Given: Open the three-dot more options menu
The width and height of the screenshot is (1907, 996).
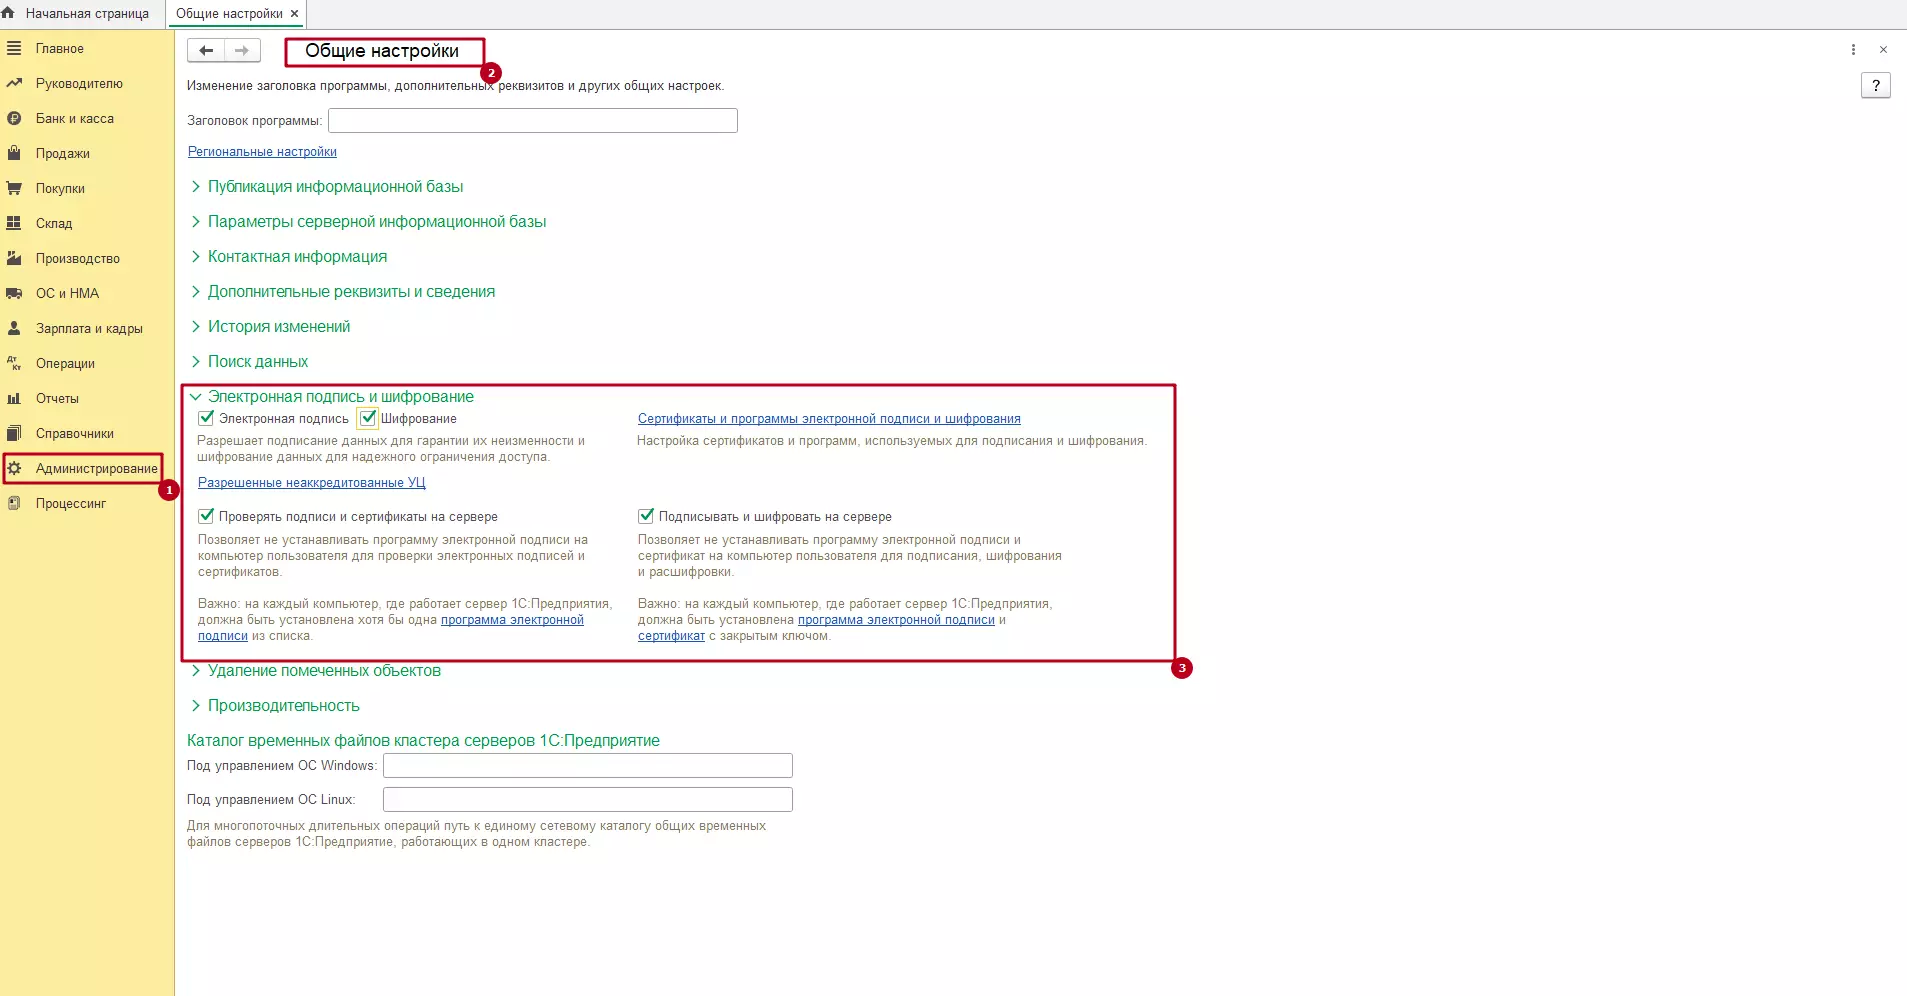Looking at the screenshot, I should coord(1853,50).
